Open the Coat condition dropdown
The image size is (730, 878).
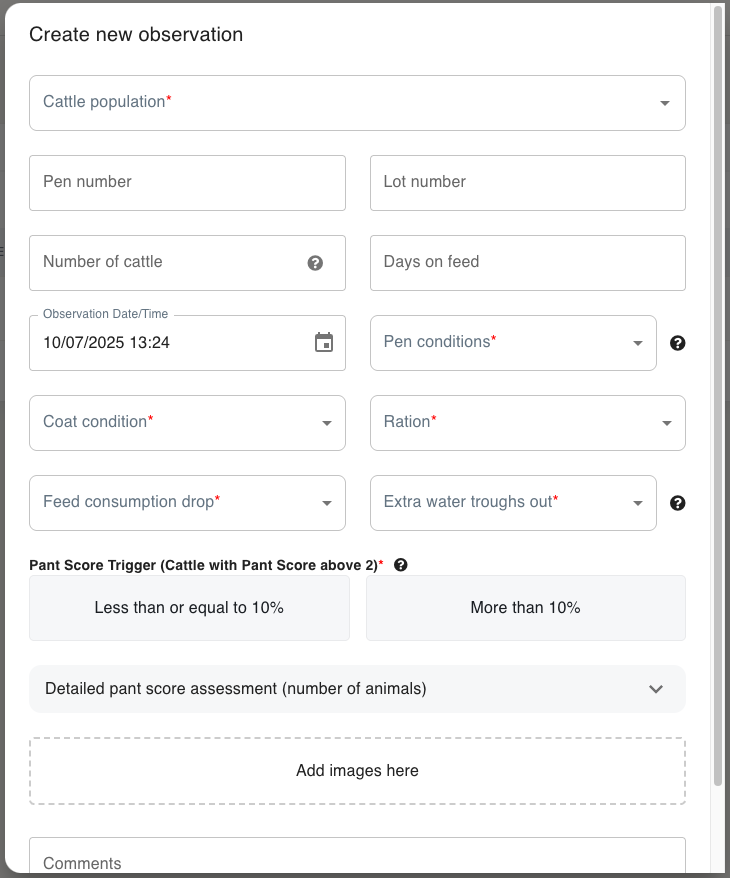tap(187, 423)
